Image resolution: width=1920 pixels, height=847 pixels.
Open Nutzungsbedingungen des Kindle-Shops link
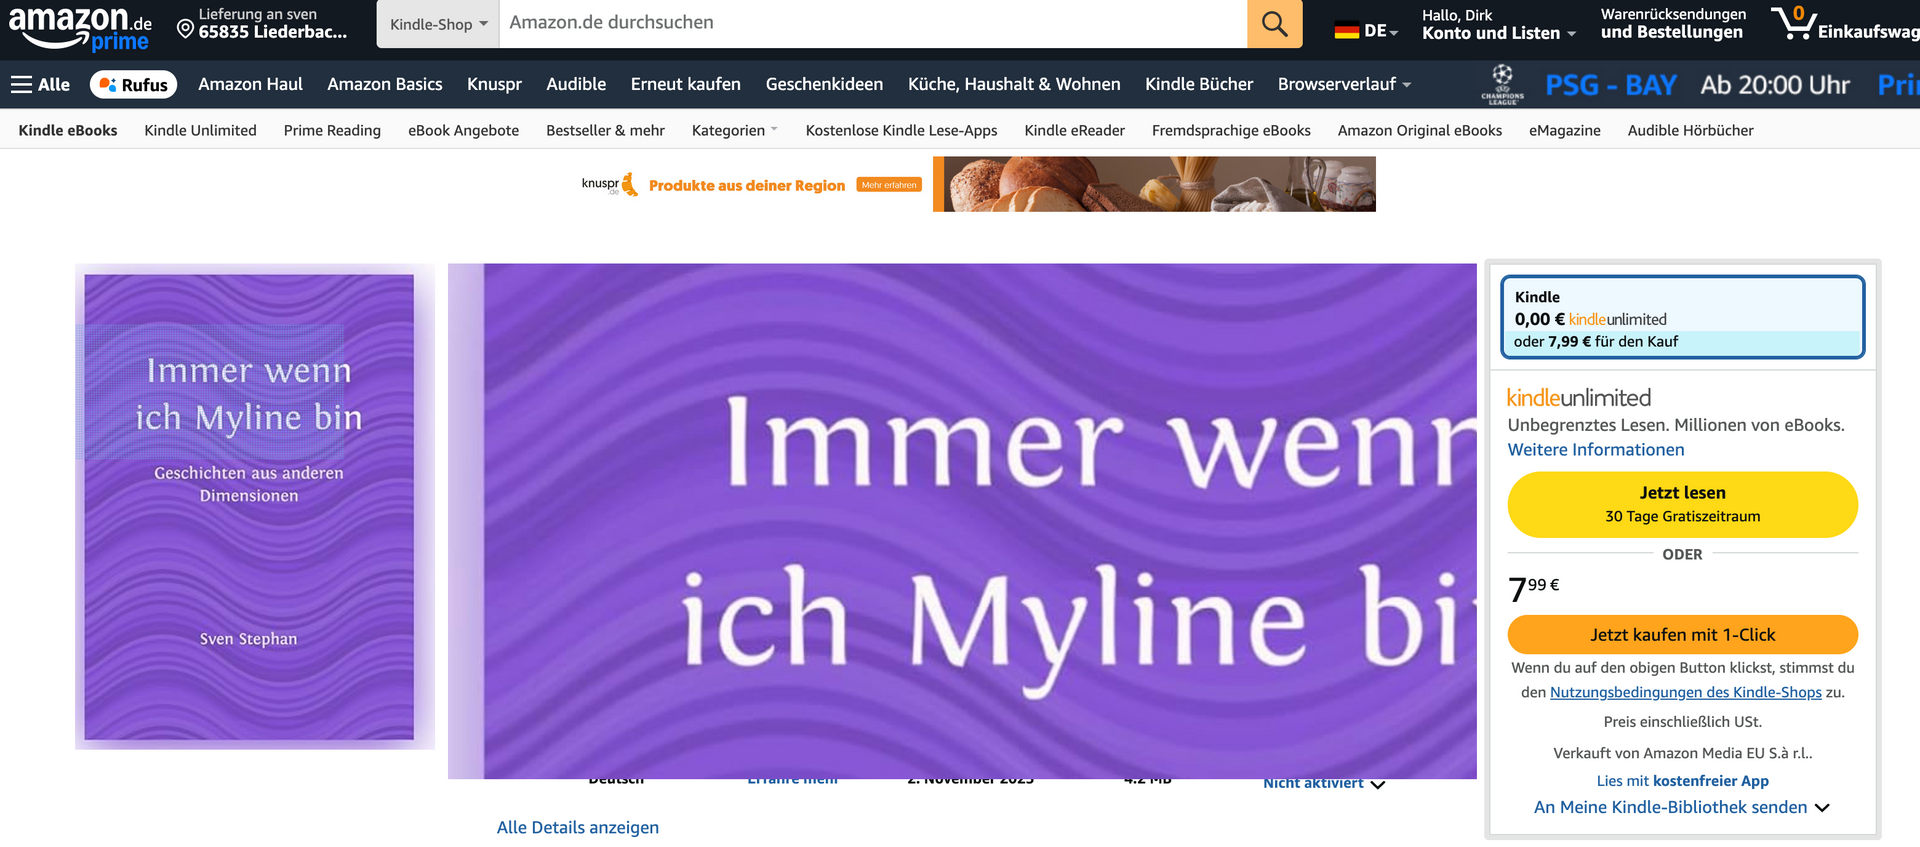pyautogui.click(x=1685, y=692)
